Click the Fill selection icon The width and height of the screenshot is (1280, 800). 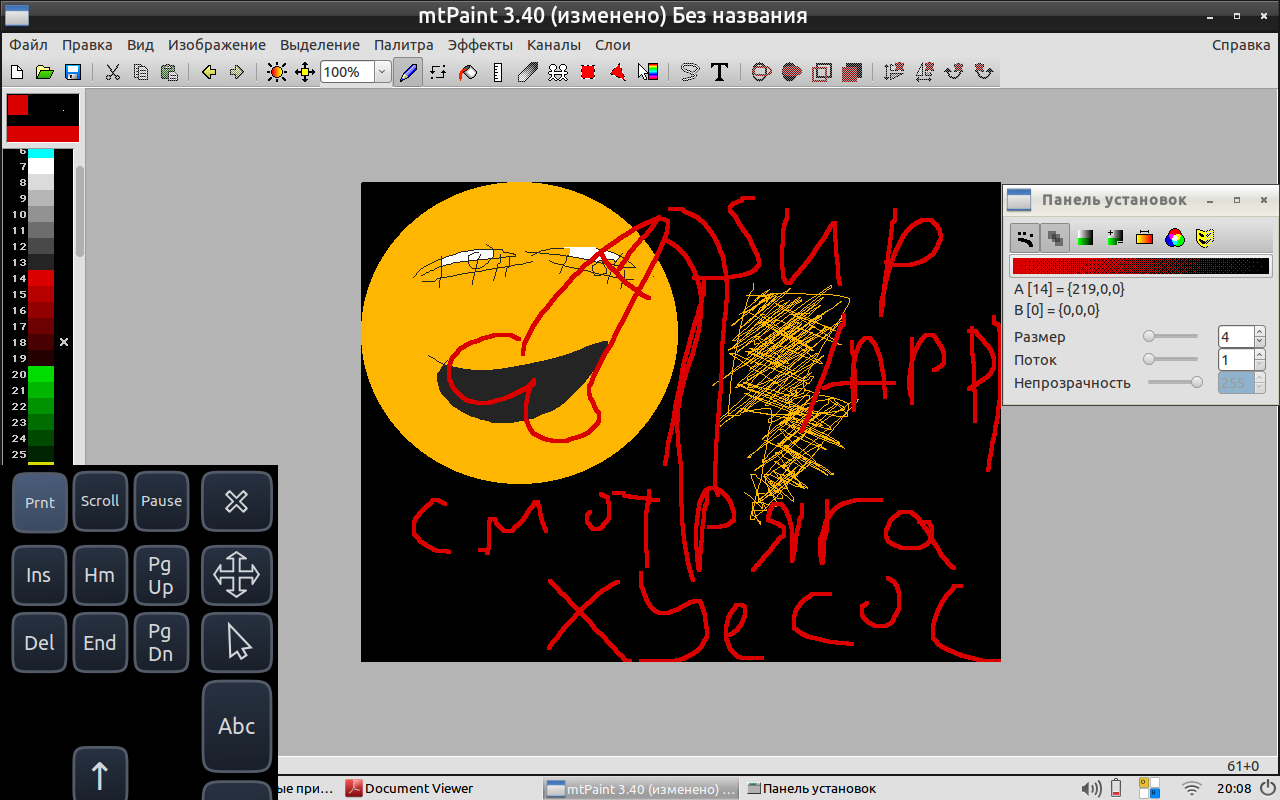pyautogui.click(x=852, y=72)
